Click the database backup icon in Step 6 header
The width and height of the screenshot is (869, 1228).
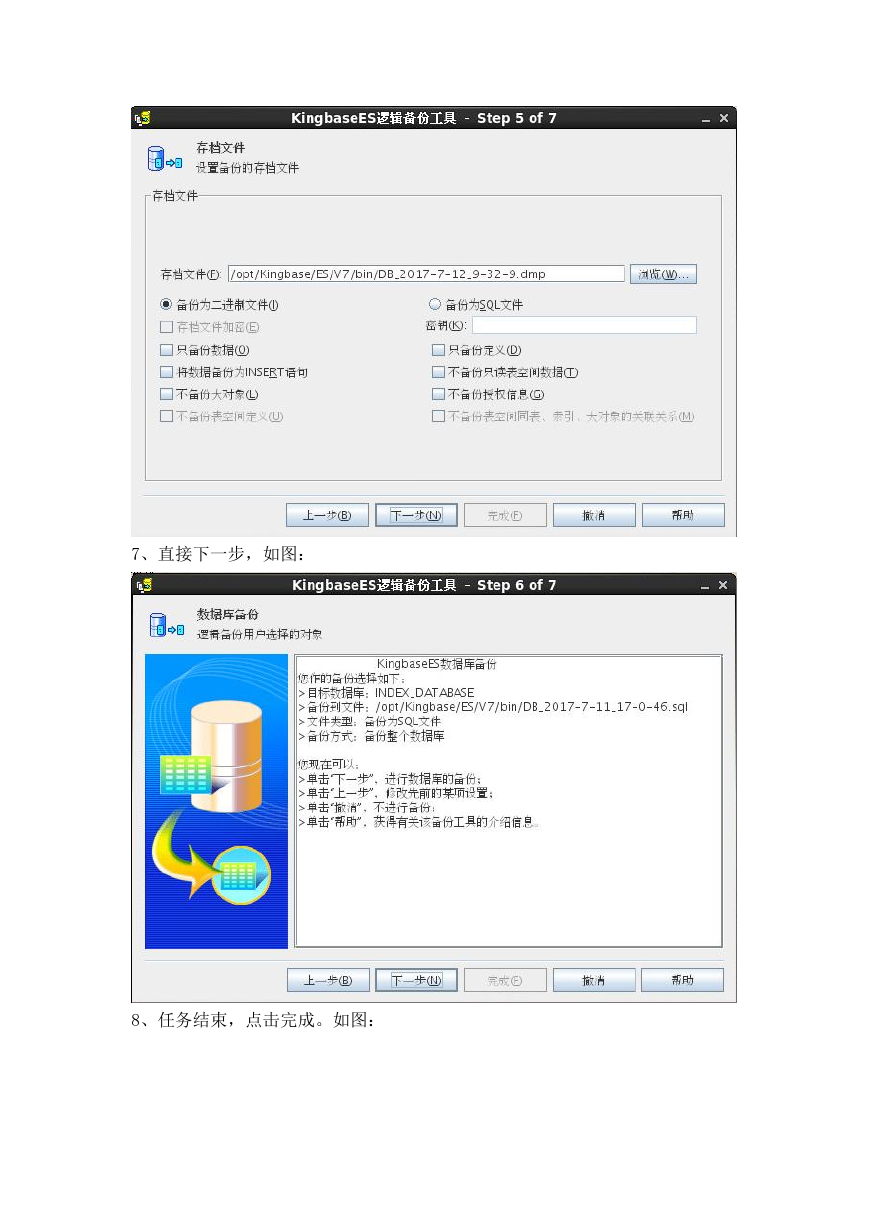pyautogui.click(x=165, y=627)
